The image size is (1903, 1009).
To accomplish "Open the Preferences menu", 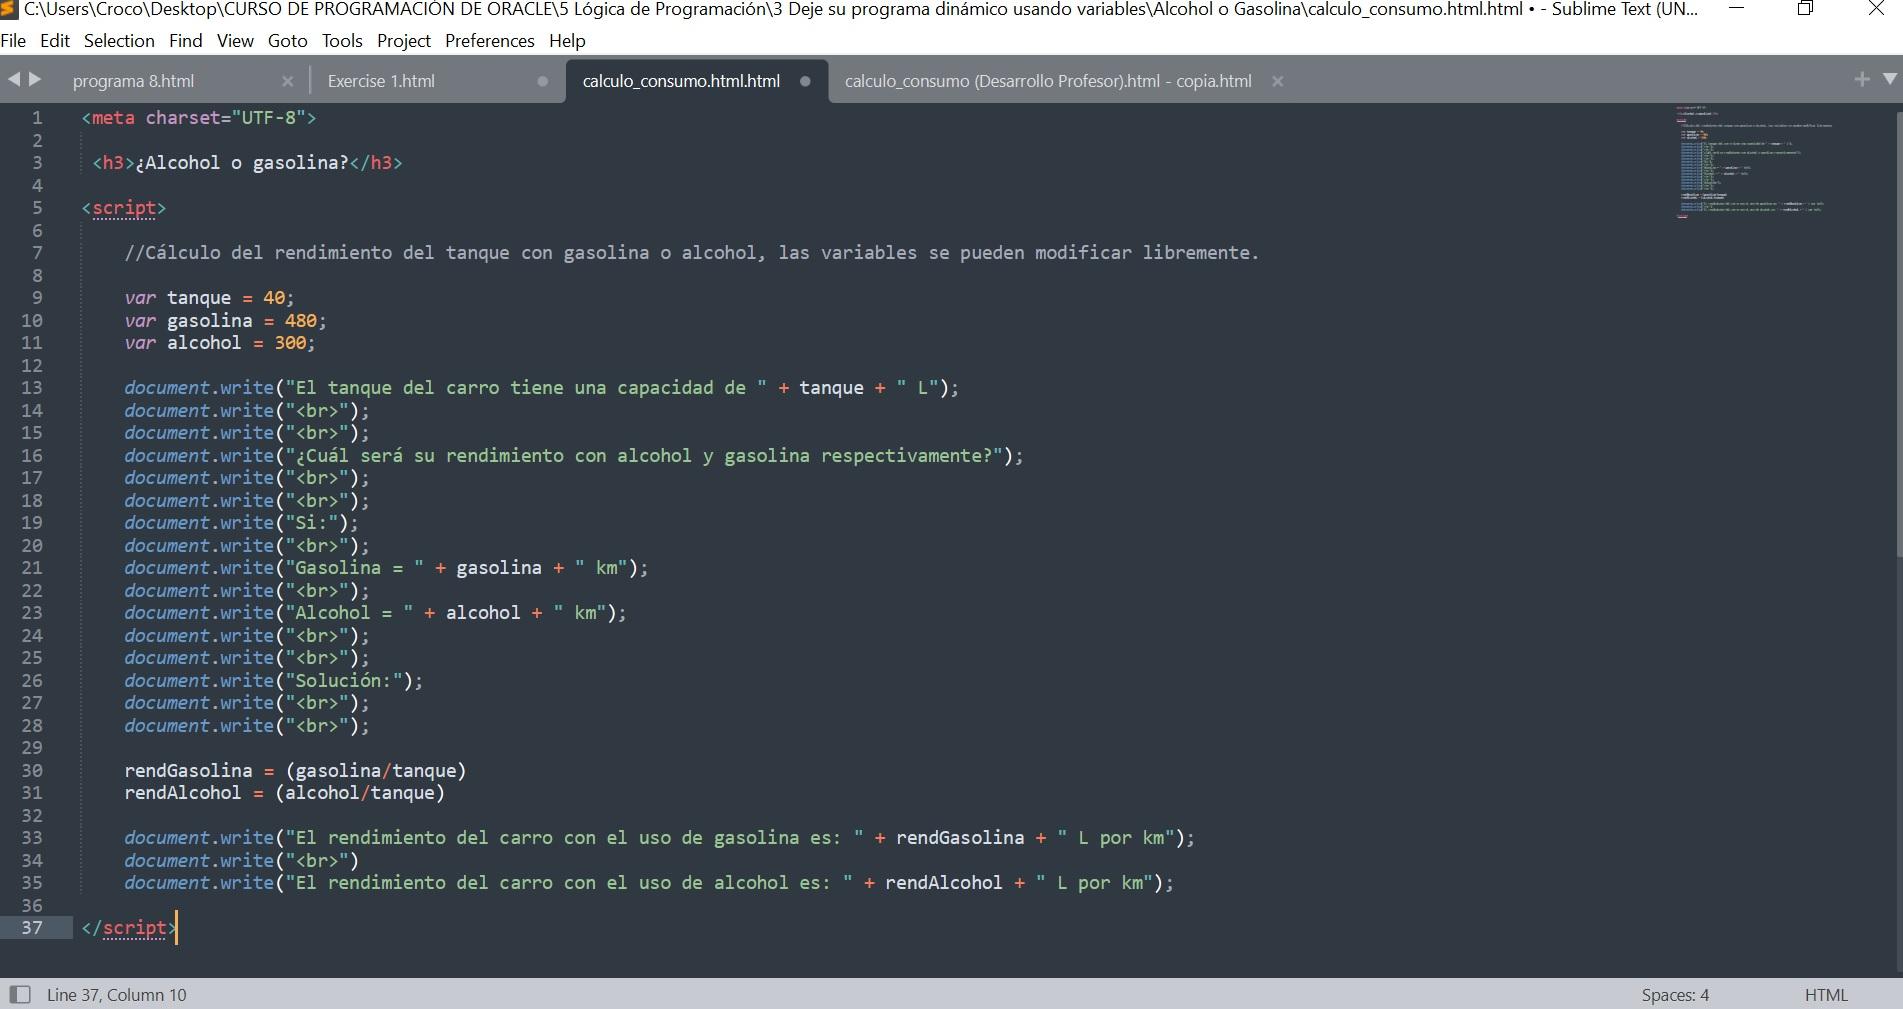I will [x=490, y=41].
